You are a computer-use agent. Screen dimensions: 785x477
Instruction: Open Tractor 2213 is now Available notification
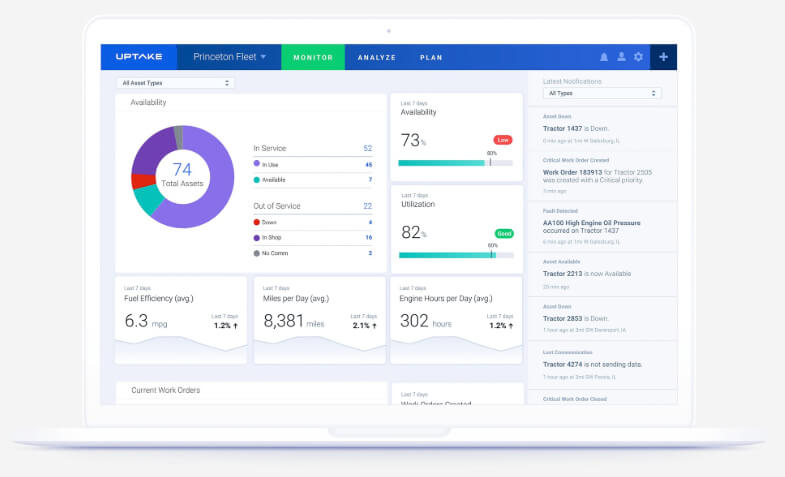pyautogui.click(x=602, y=274)
